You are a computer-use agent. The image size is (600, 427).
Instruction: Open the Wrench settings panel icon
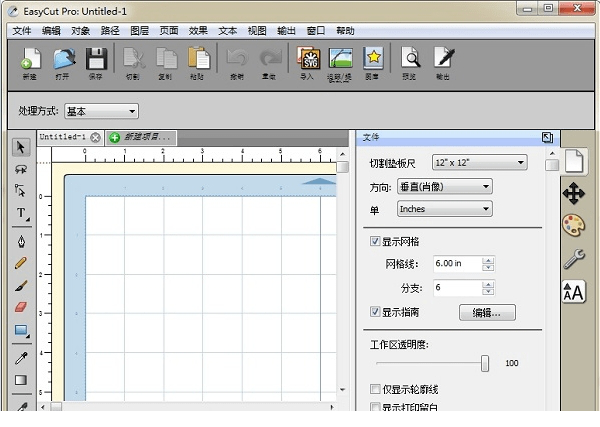(574, 259)
